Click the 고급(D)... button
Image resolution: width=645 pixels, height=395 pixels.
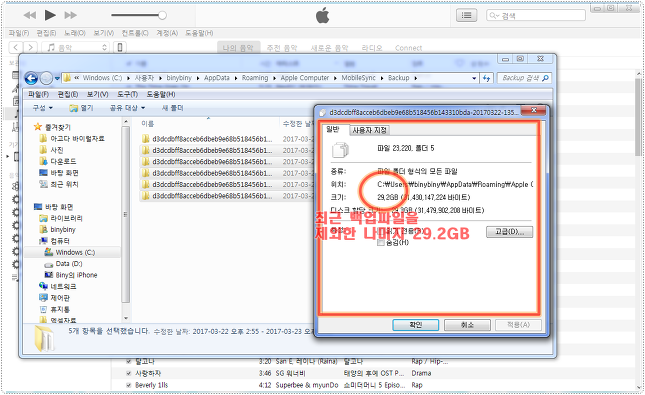pyautogui.click(x=509, y=232)
